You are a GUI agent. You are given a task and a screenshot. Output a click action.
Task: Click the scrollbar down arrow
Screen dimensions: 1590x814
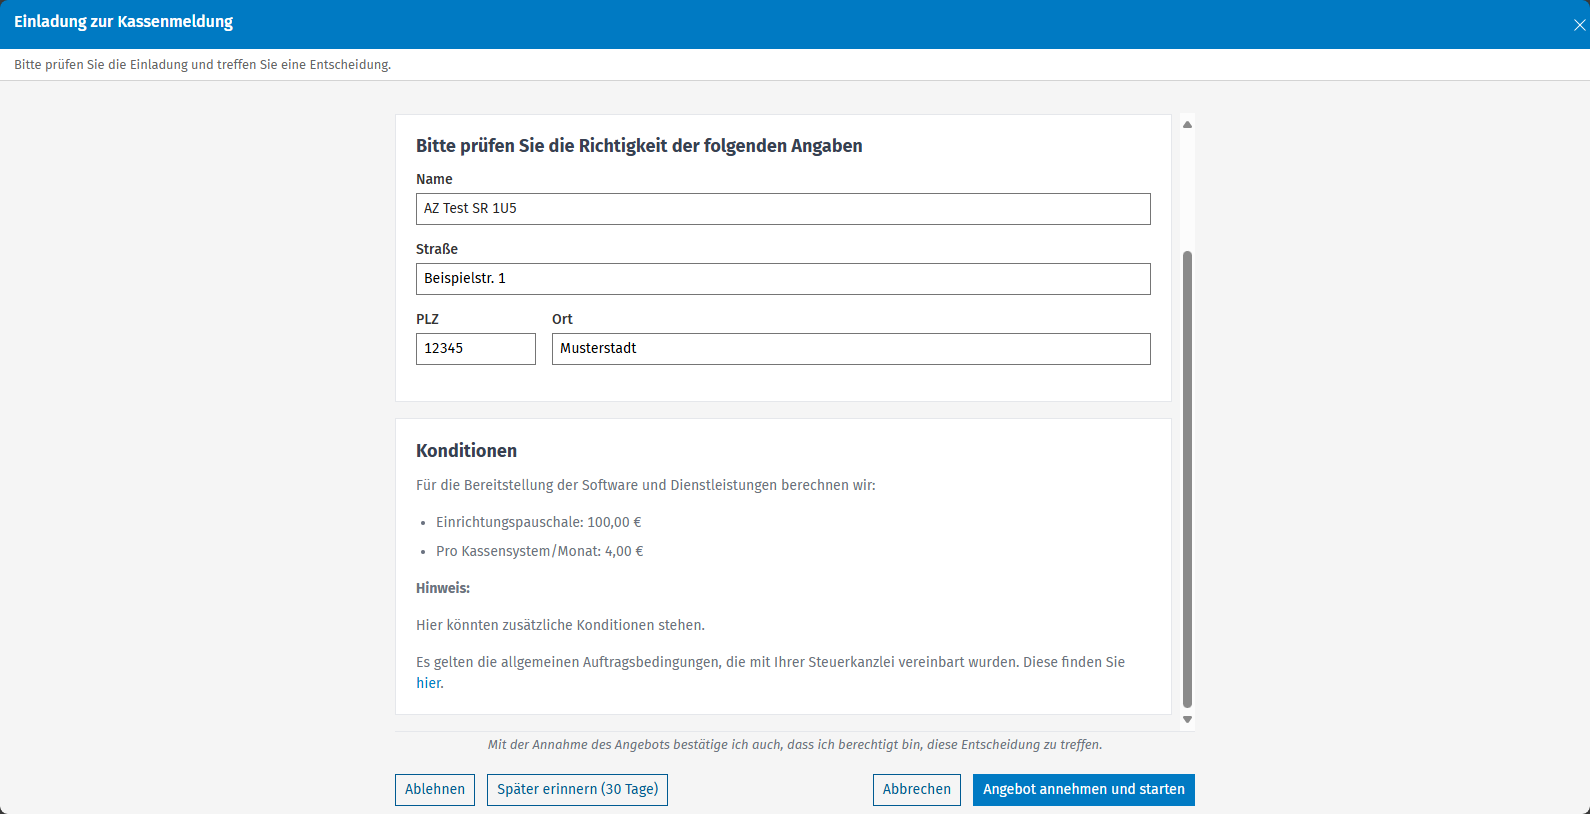1187,719
